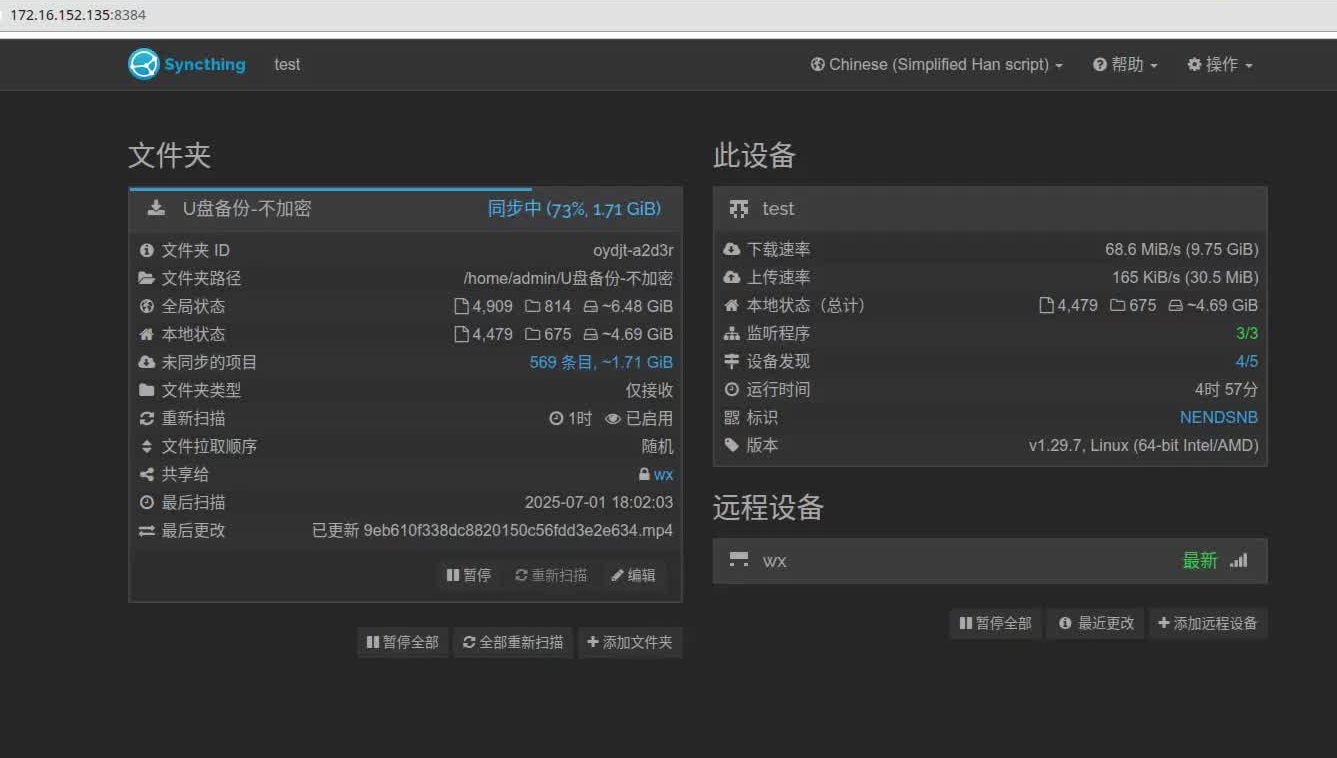Click the sitemap icon next to 监听程序
The image size is (1337, 758).
click(732, 333)
